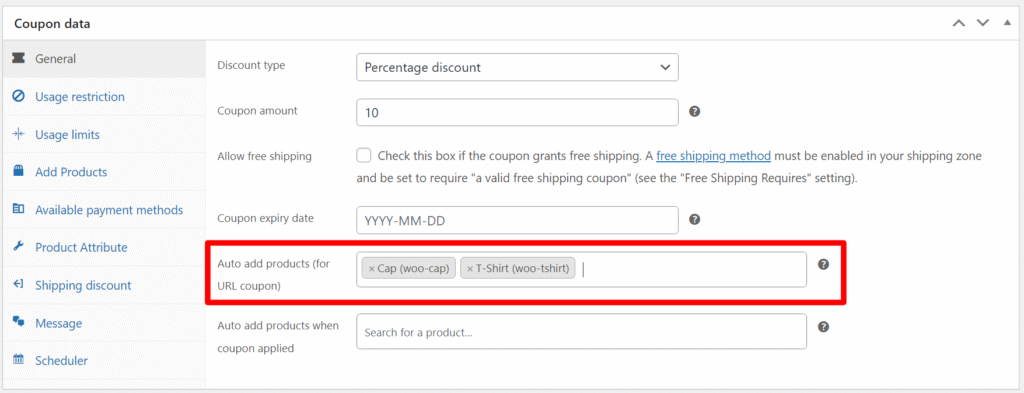Screen dimensions: 1024x393
Task: Open the Discount type dropdown
Action: pyautogui.click(x=517, y=67)
